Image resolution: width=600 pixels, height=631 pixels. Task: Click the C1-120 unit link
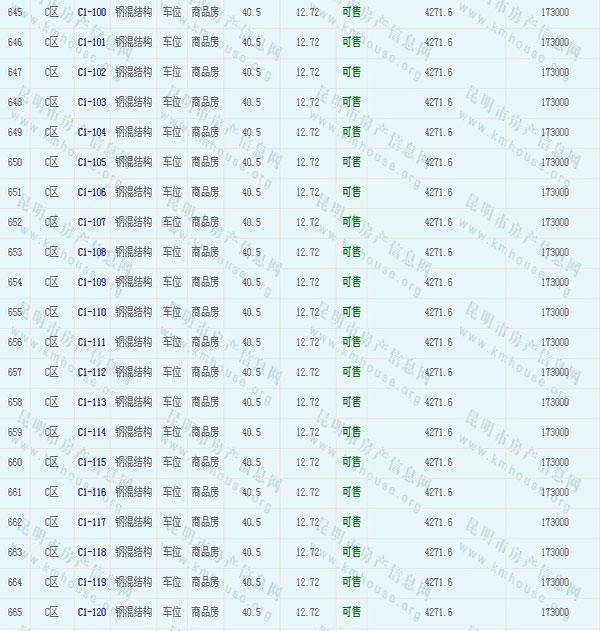point(91,612)
